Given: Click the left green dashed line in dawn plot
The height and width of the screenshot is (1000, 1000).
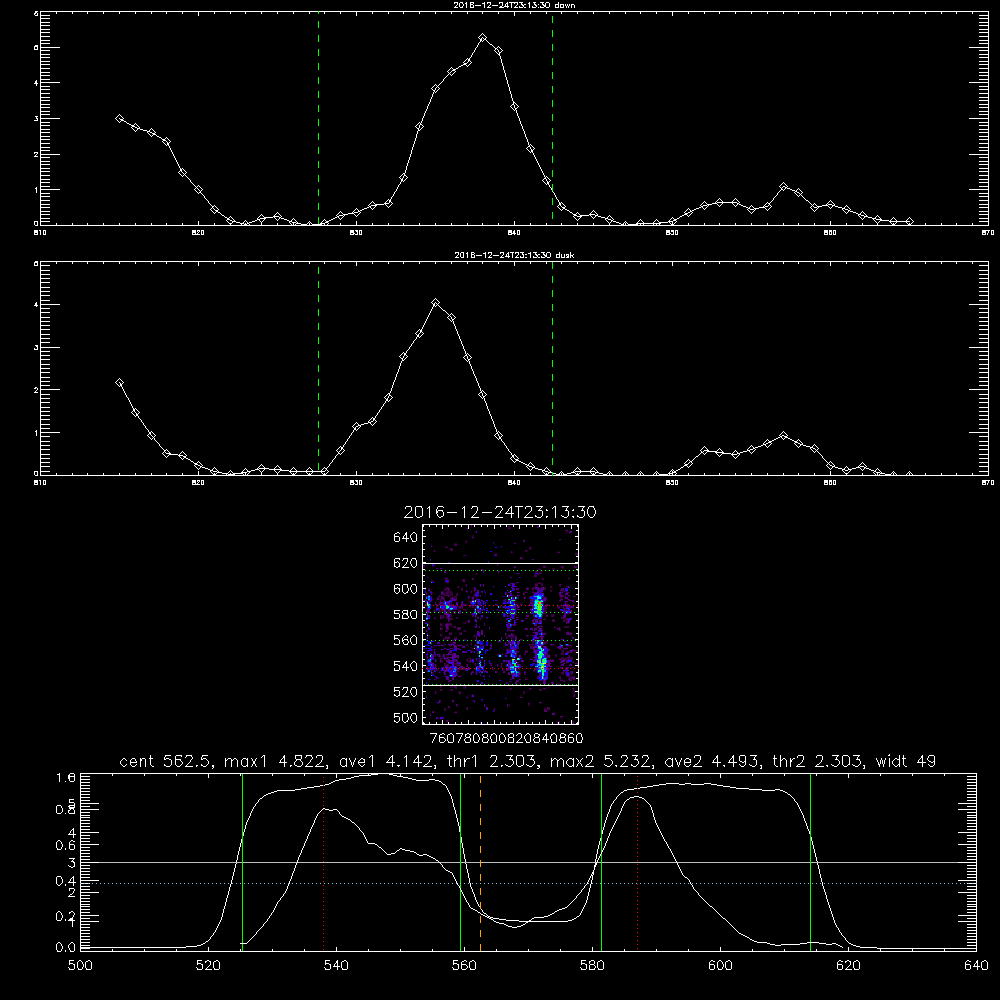Looking at the screenshot, I should [318, 119].
